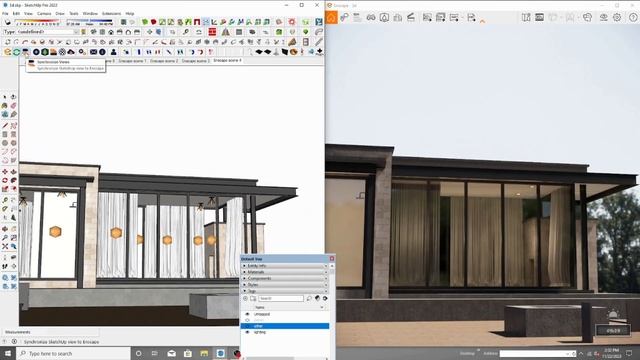
Task: Click the Synchronize Views icon in SketchUp
Action: click(x=26, y=52)
